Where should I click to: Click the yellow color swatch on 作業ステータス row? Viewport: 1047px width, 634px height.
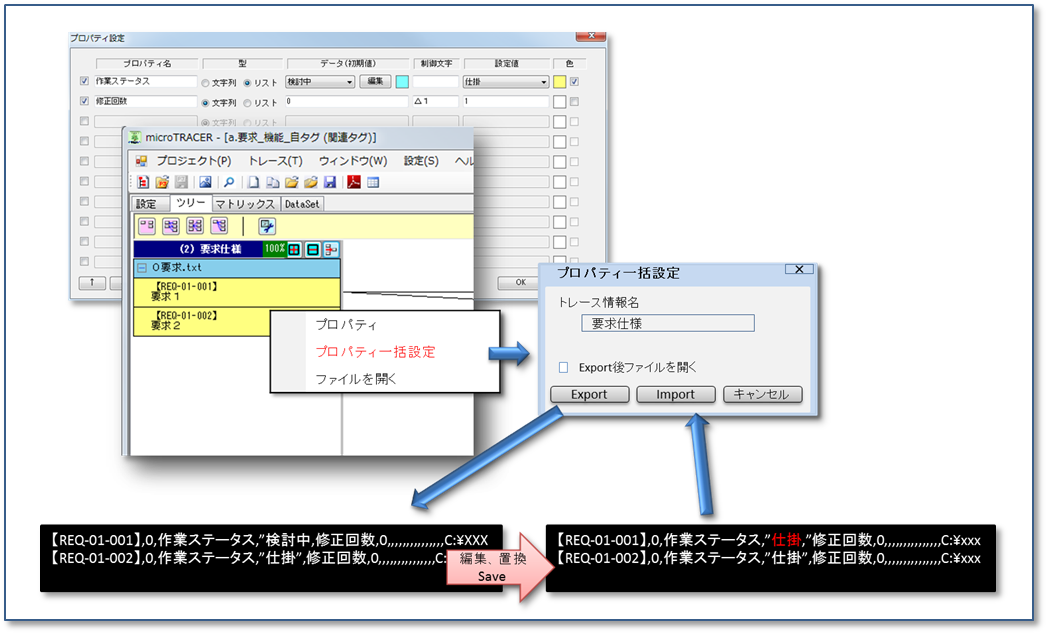pos(560,82)
